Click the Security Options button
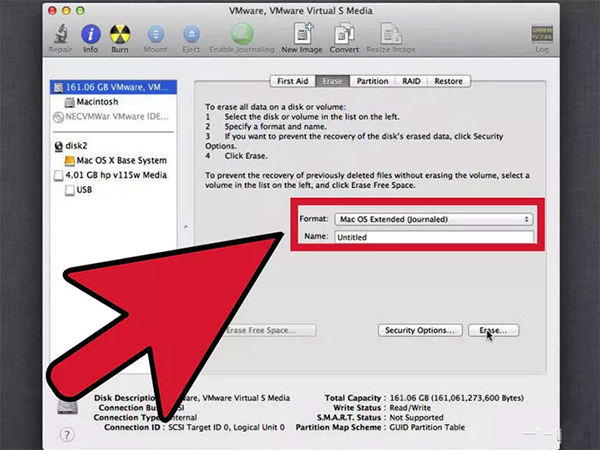 [420, 330]
